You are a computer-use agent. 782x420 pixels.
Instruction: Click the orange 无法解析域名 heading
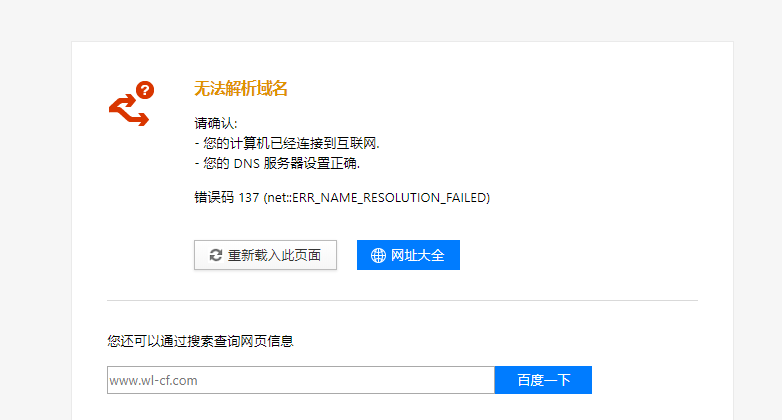(x=240, y=89)
